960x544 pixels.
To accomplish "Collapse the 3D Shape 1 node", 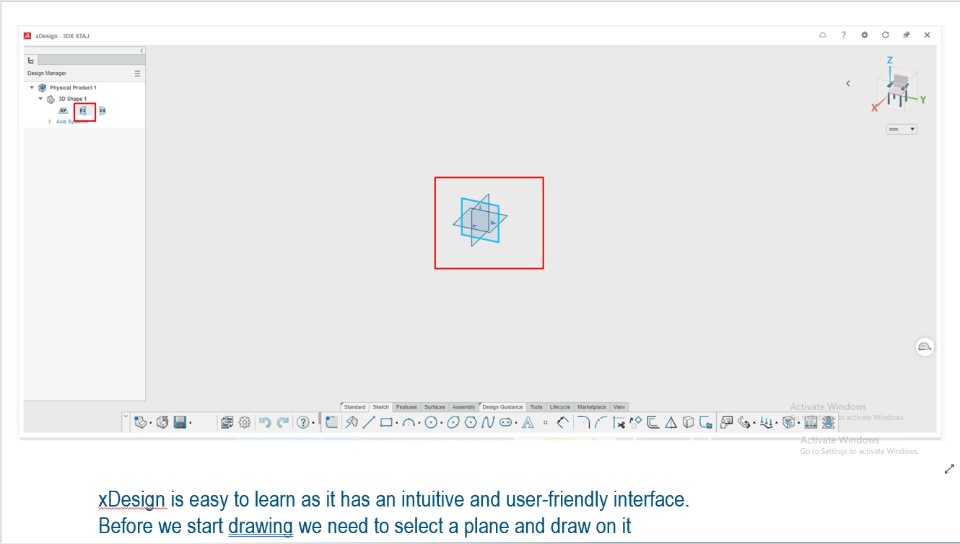I will click(x=41, y=99).
